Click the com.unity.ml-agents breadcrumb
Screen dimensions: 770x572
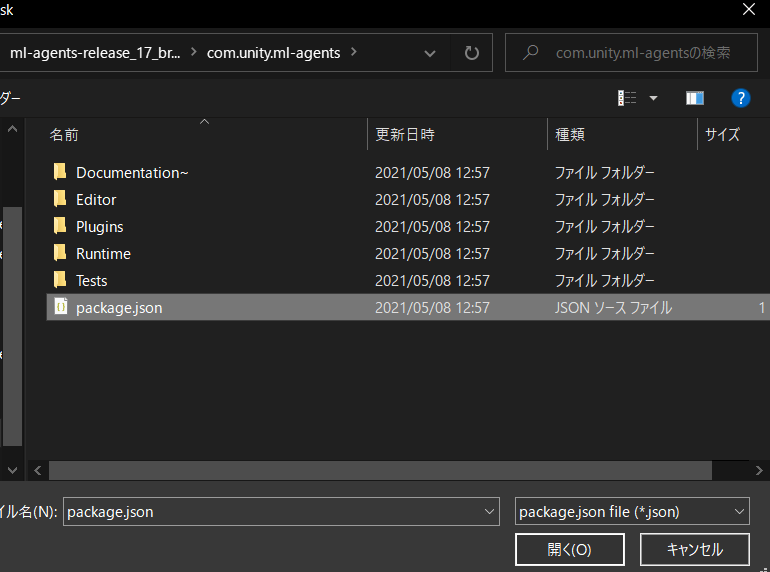pyautogui.click(x=273, y=53)
